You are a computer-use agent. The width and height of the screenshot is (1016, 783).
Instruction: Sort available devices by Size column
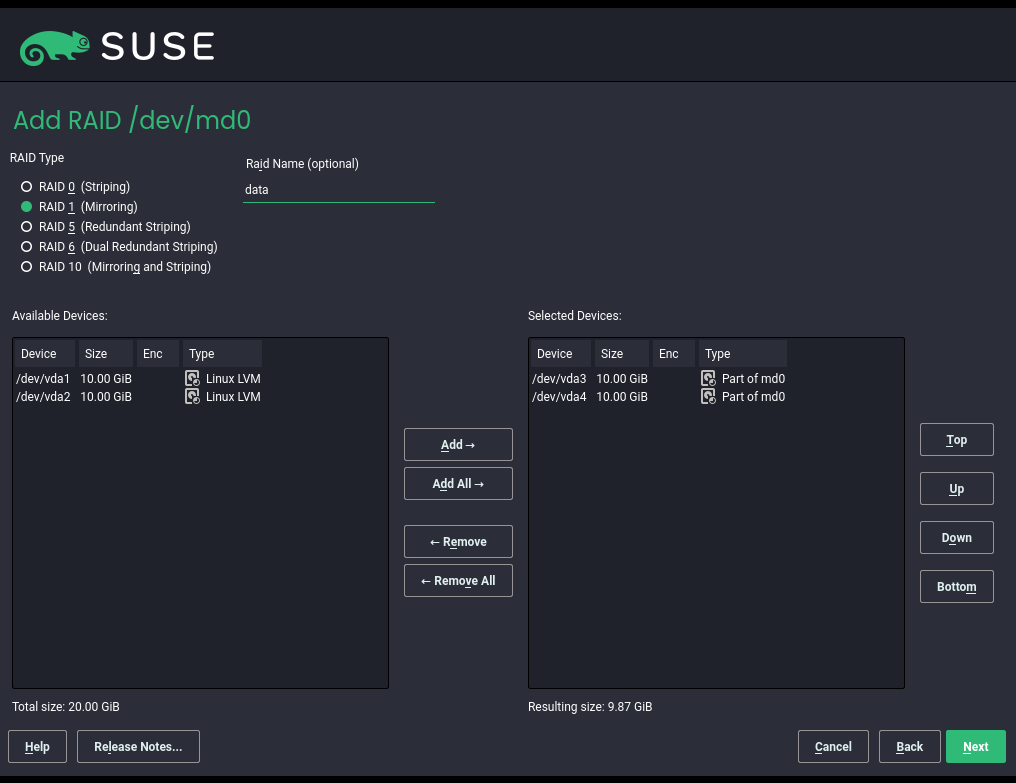pos(105,354)
